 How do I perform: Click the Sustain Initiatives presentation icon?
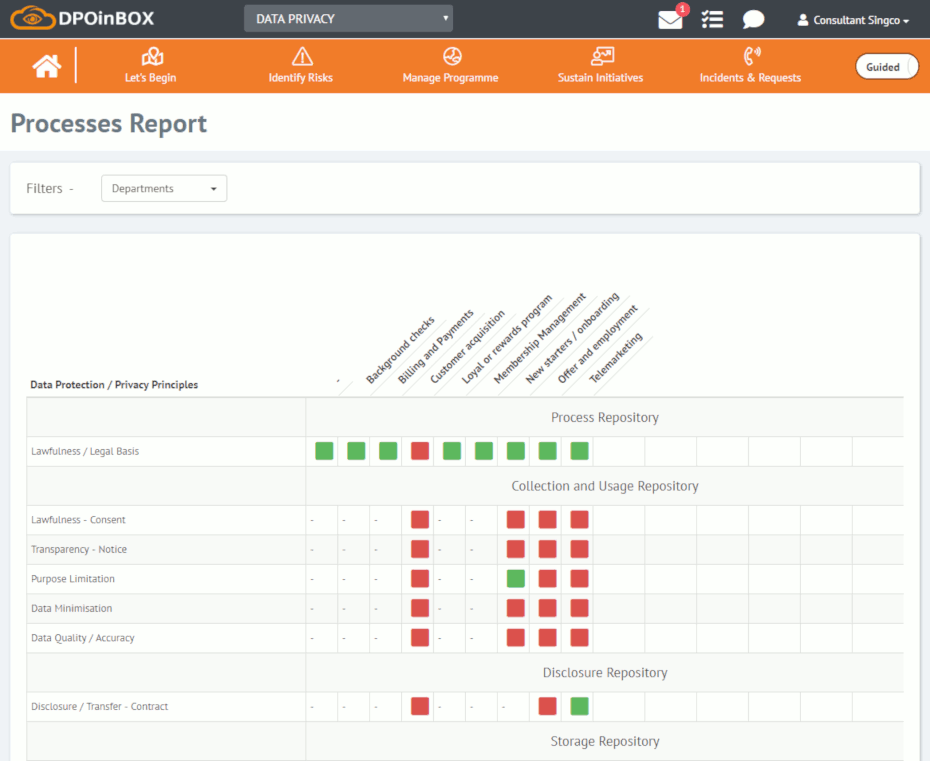pyautogui.click(x=601, y=56)
